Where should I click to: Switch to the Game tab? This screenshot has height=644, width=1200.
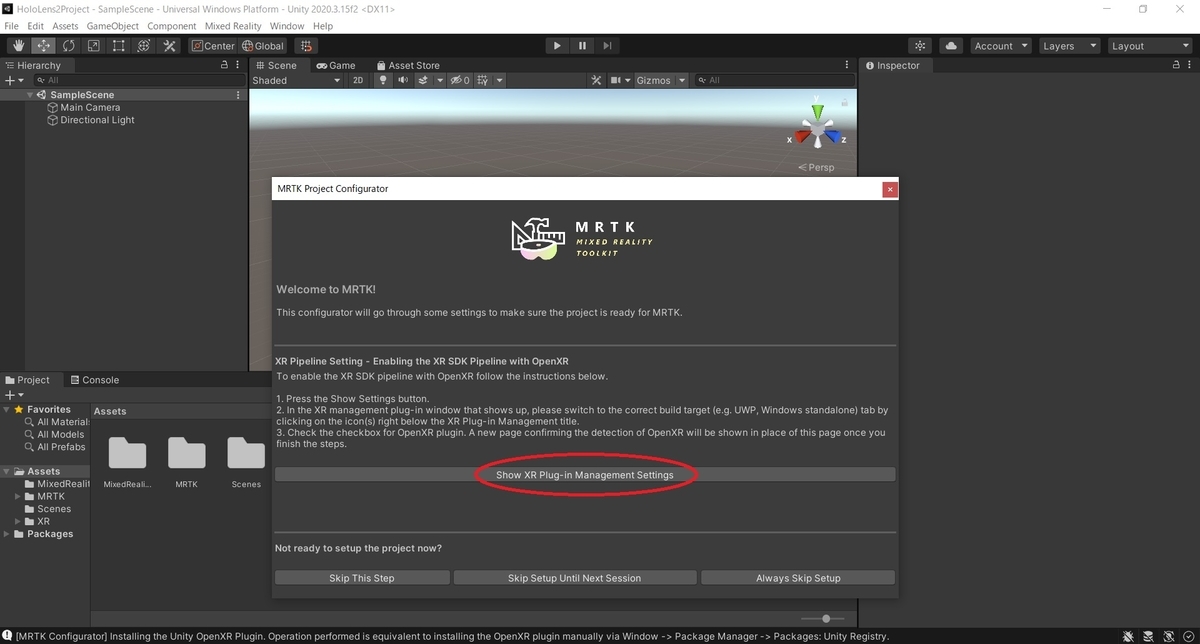(x=336, y=65)
